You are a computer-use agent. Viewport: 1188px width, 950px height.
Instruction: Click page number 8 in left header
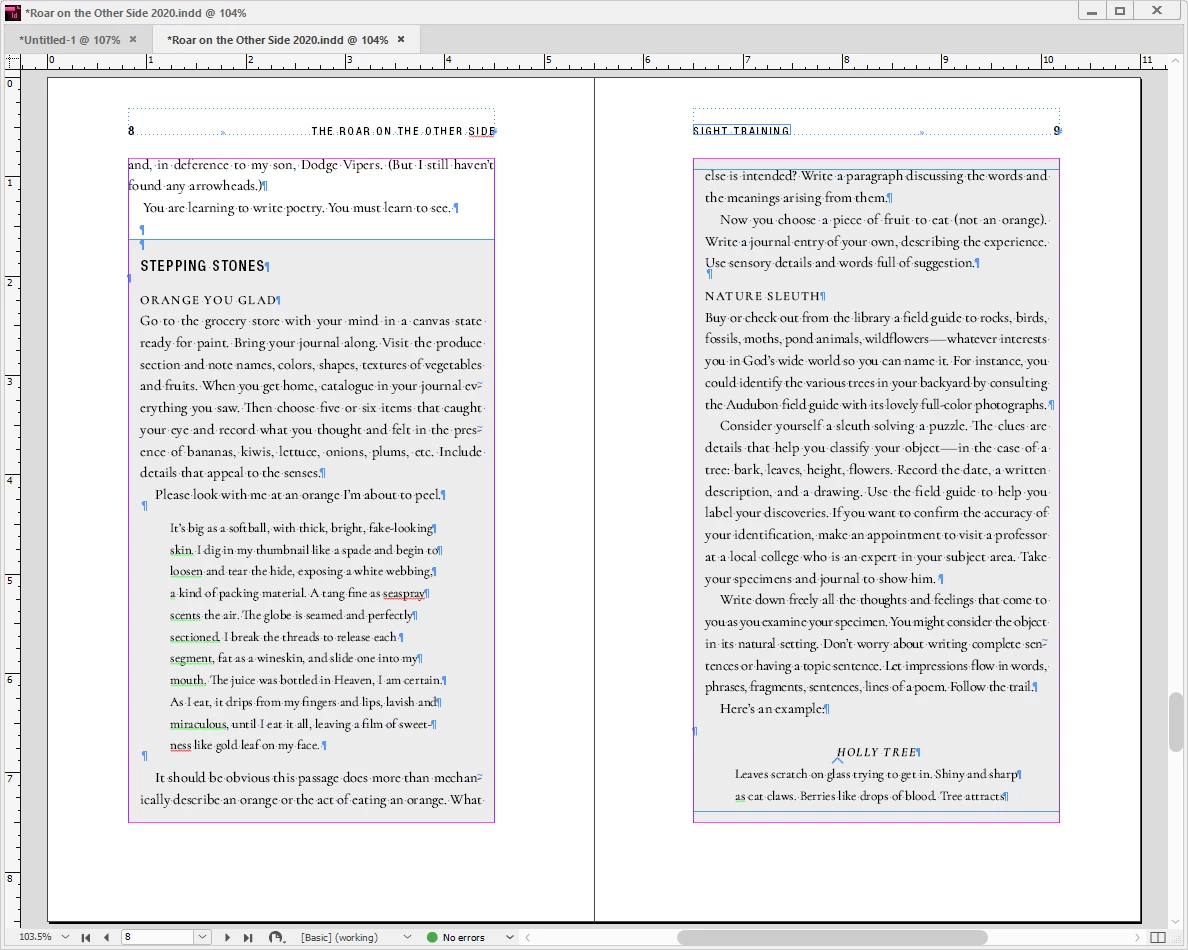(x=131, y=131)
